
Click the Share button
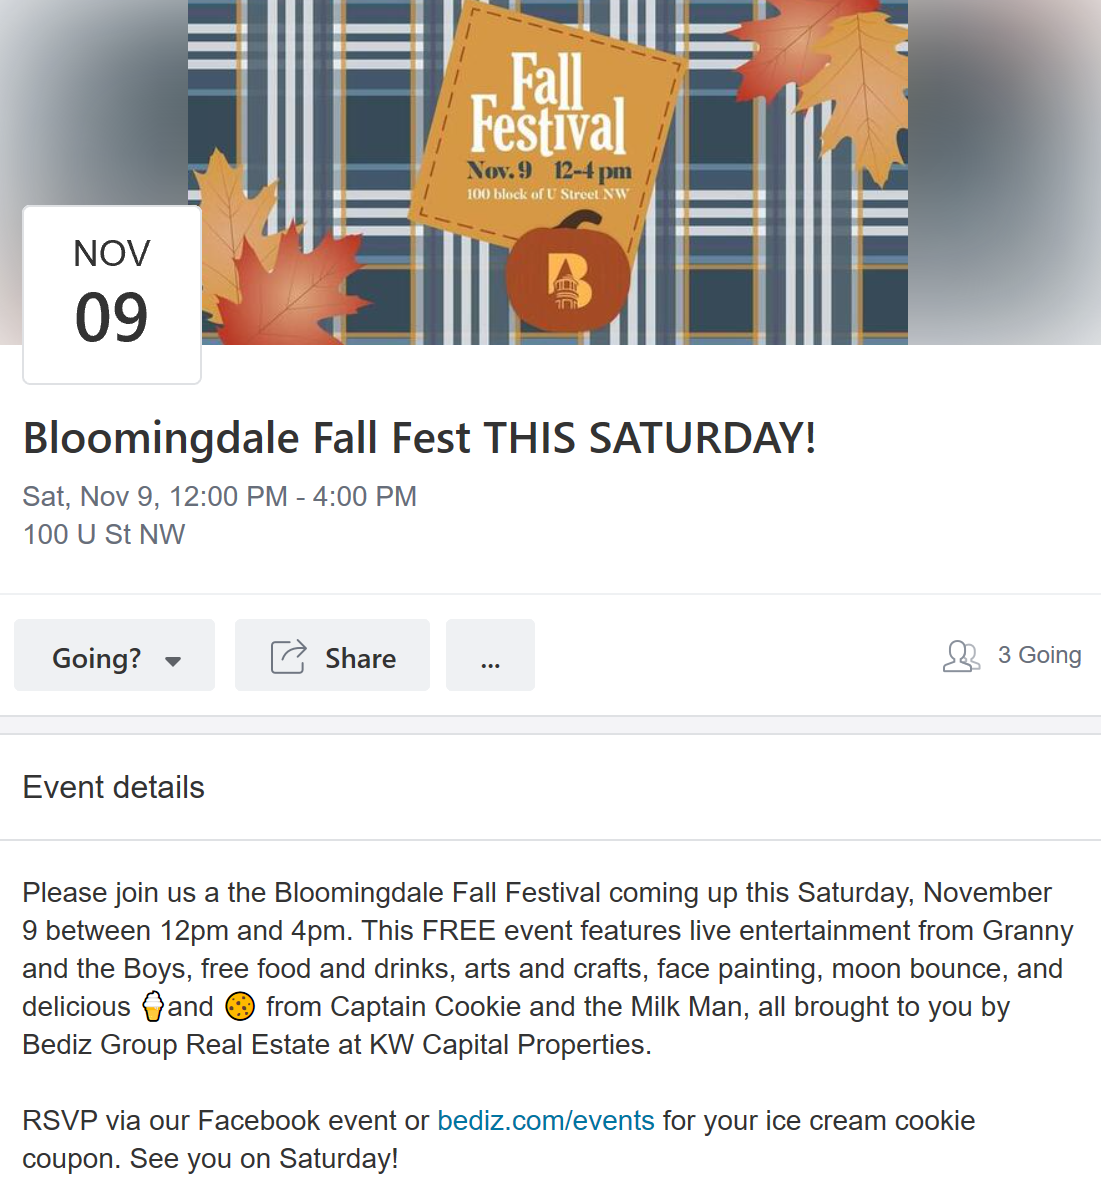click(x=331, y=655)
